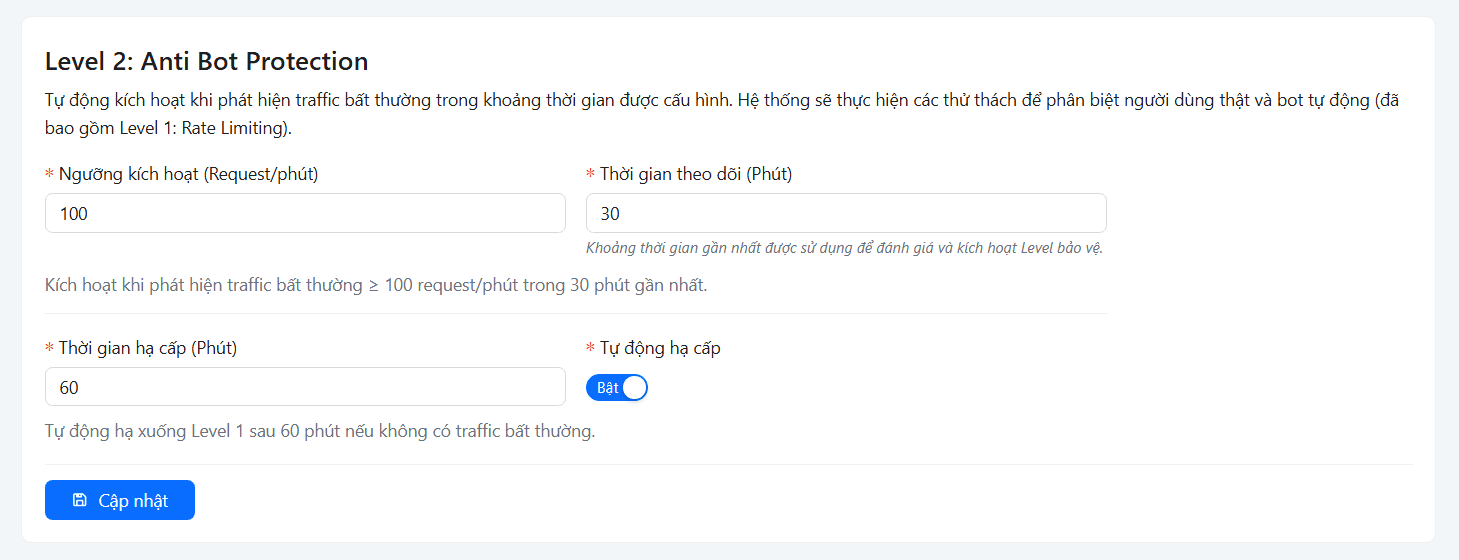Click the red asterisk before Thời gian hạ cấp
The width and height of the screenshot is (1459, 560).
coord(50,349)
